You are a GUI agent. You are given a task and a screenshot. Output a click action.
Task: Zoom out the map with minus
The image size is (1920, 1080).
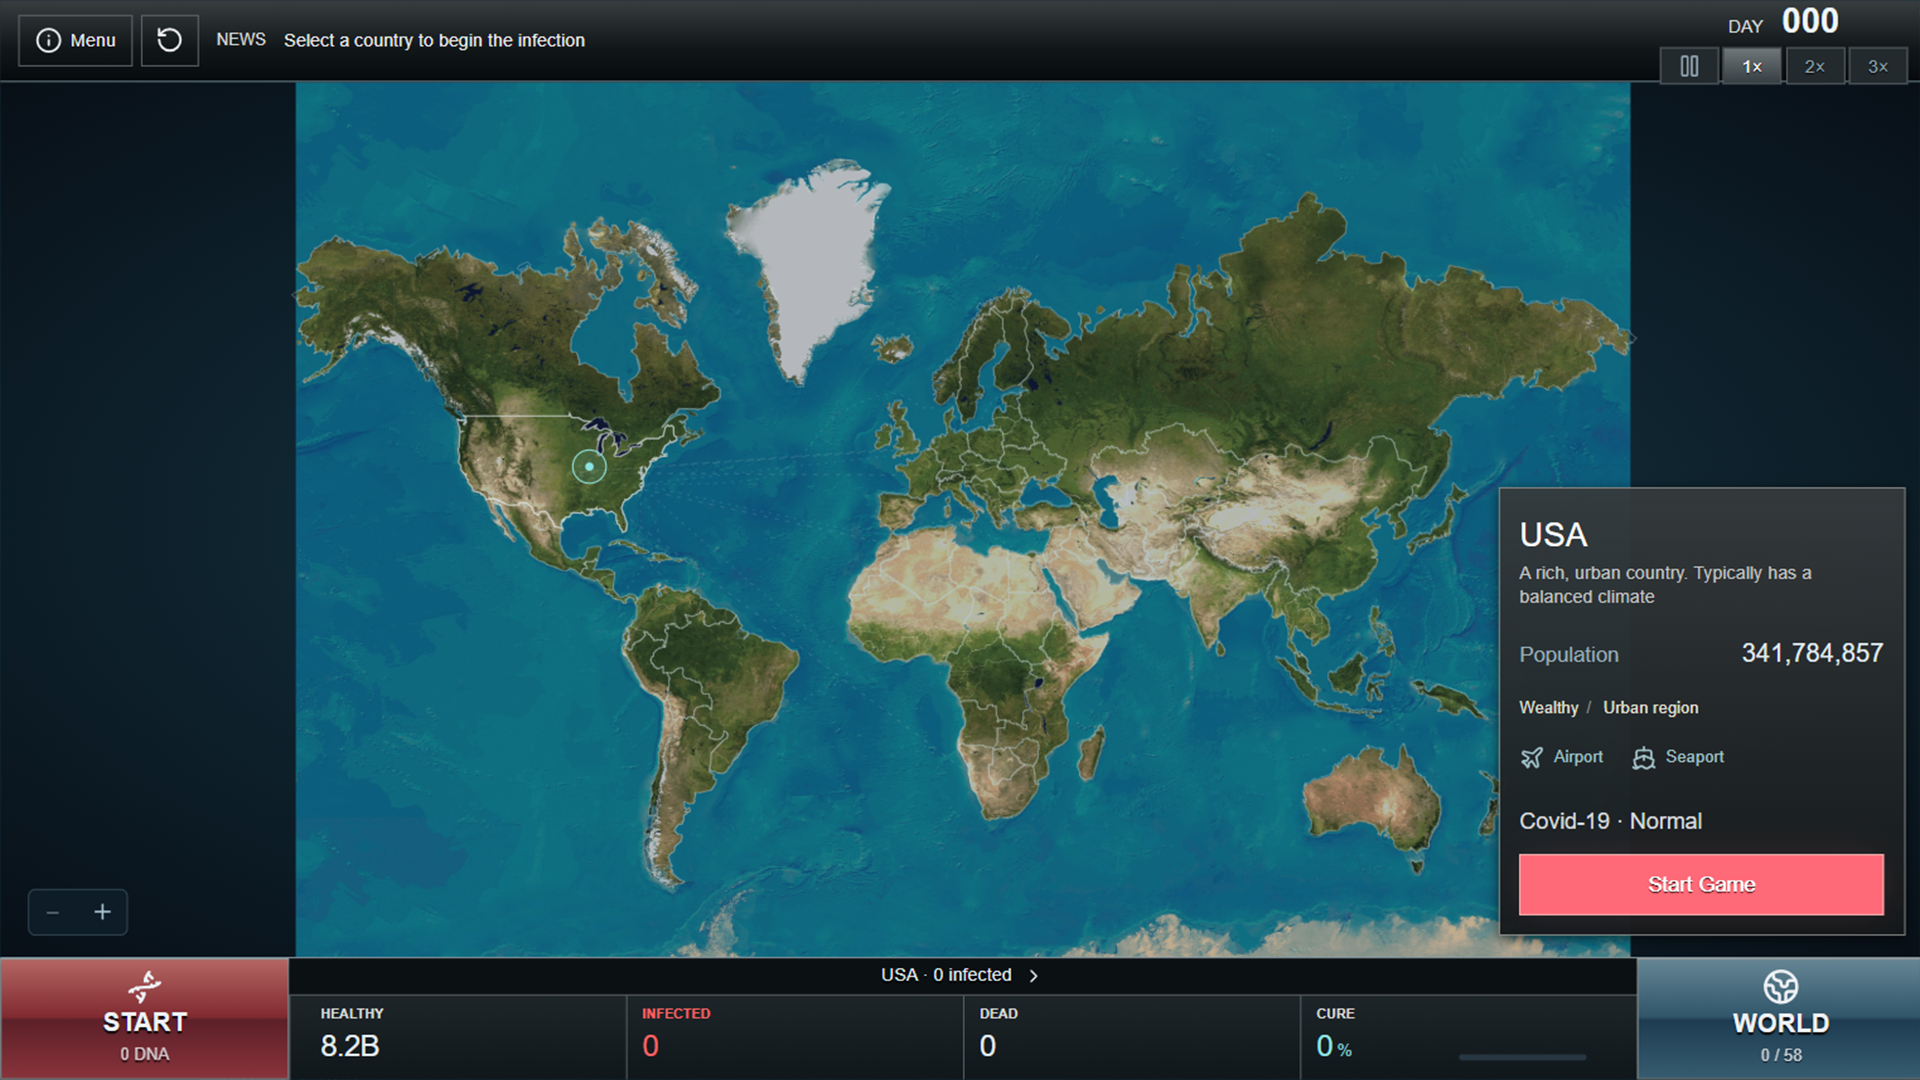[x=53, y=912]
